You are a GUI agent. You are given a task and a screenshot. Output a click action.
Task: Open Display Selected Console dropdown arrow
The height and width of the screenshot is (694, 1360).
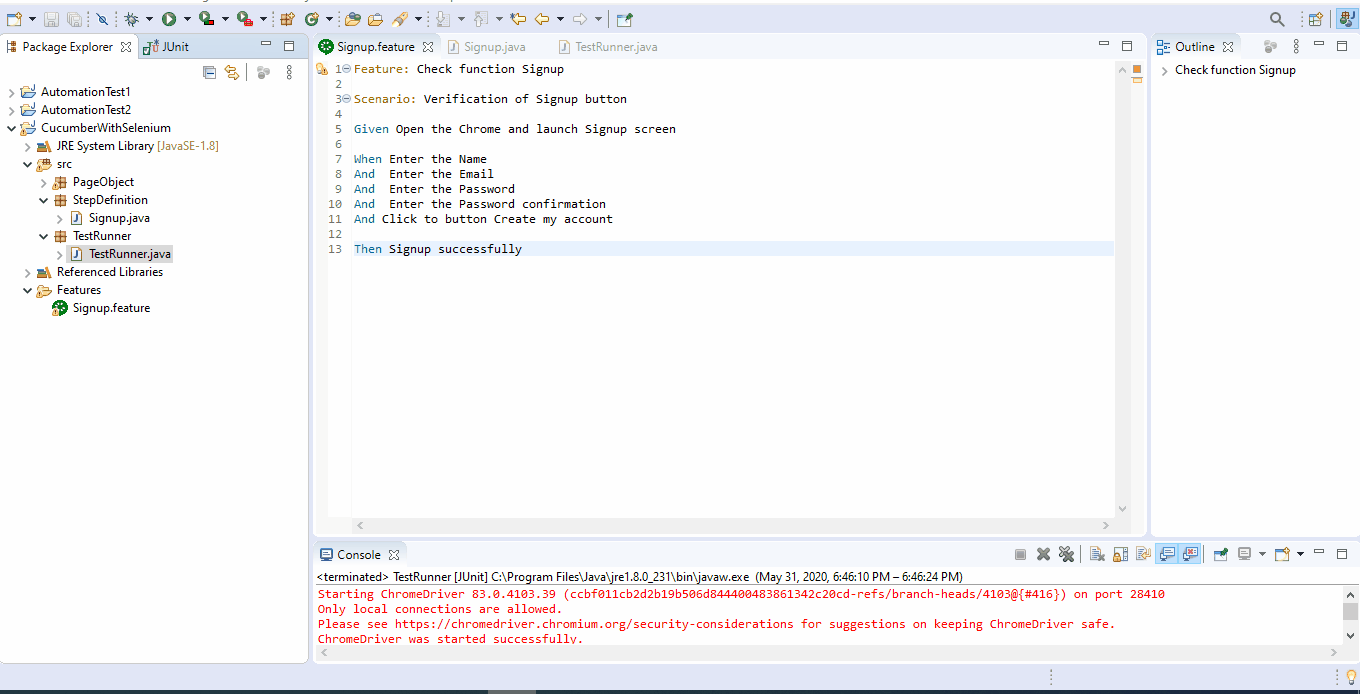pos(1263,554)
